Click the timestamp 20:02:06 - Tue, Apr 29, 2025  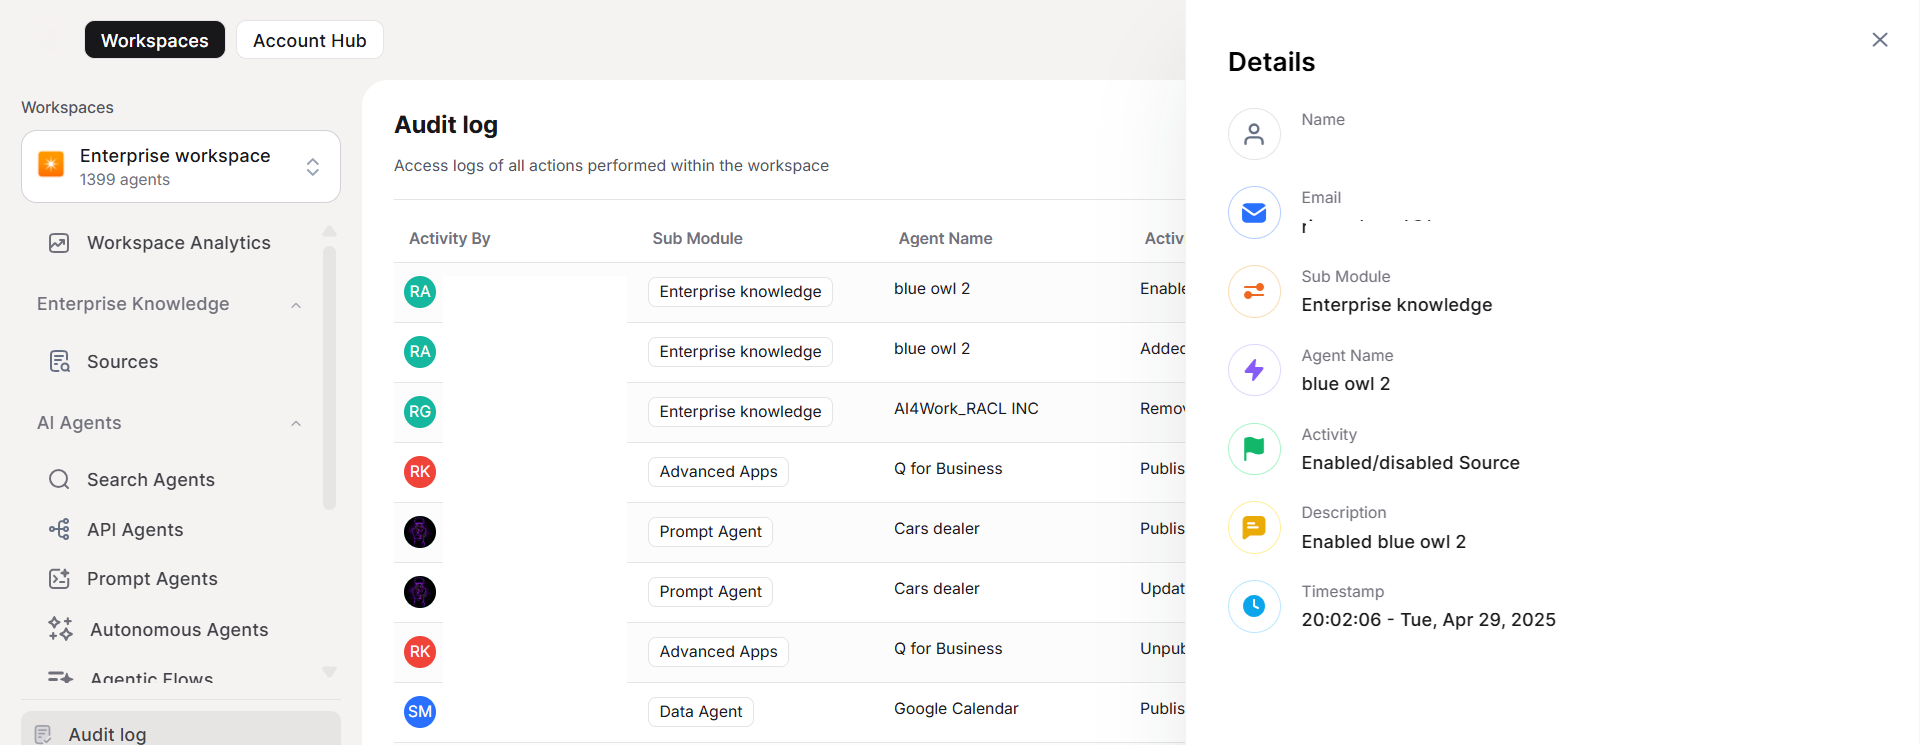tap(1428, 620)
